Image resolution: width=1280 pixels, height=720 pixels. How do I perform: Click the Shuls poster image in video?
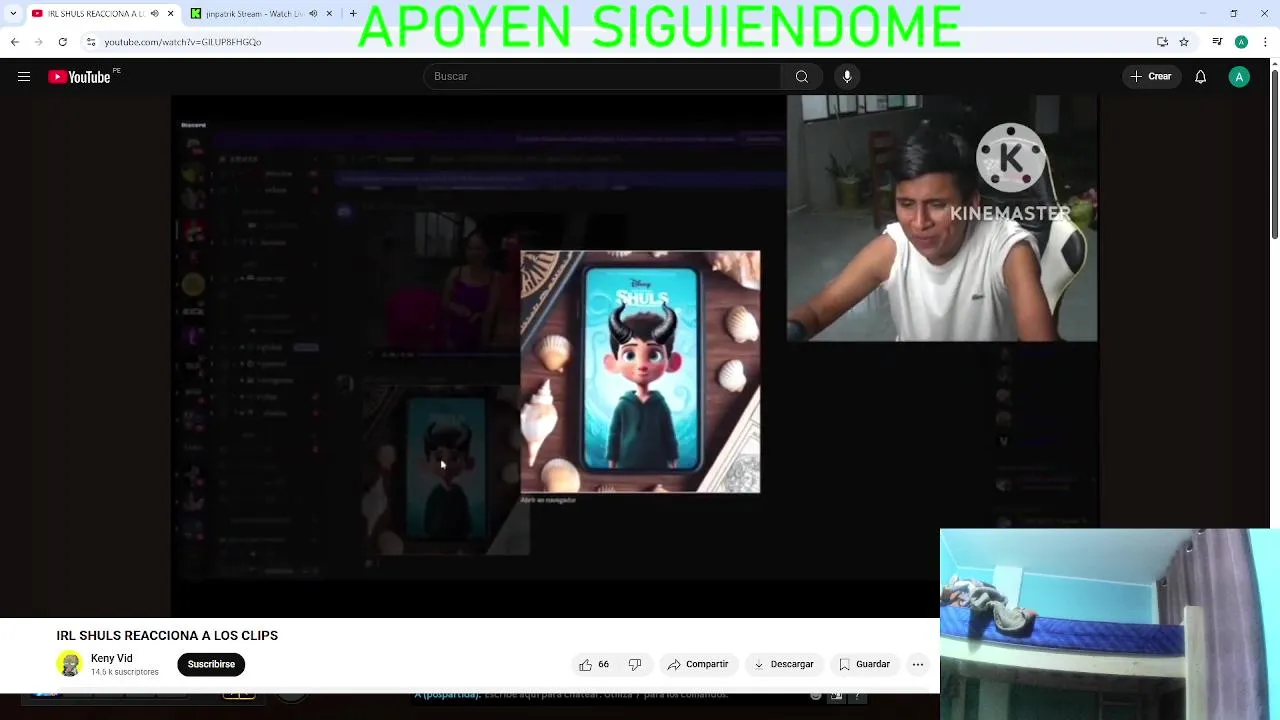(x=640, y=371)
